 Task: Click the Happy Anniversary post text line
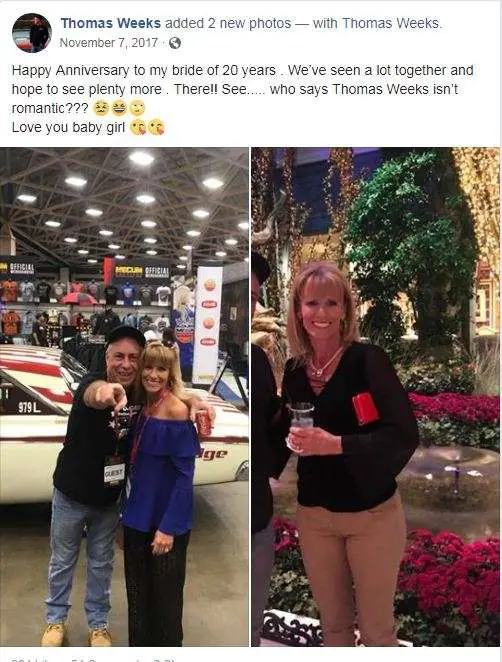pyautogui.click(x=242, y=70)
